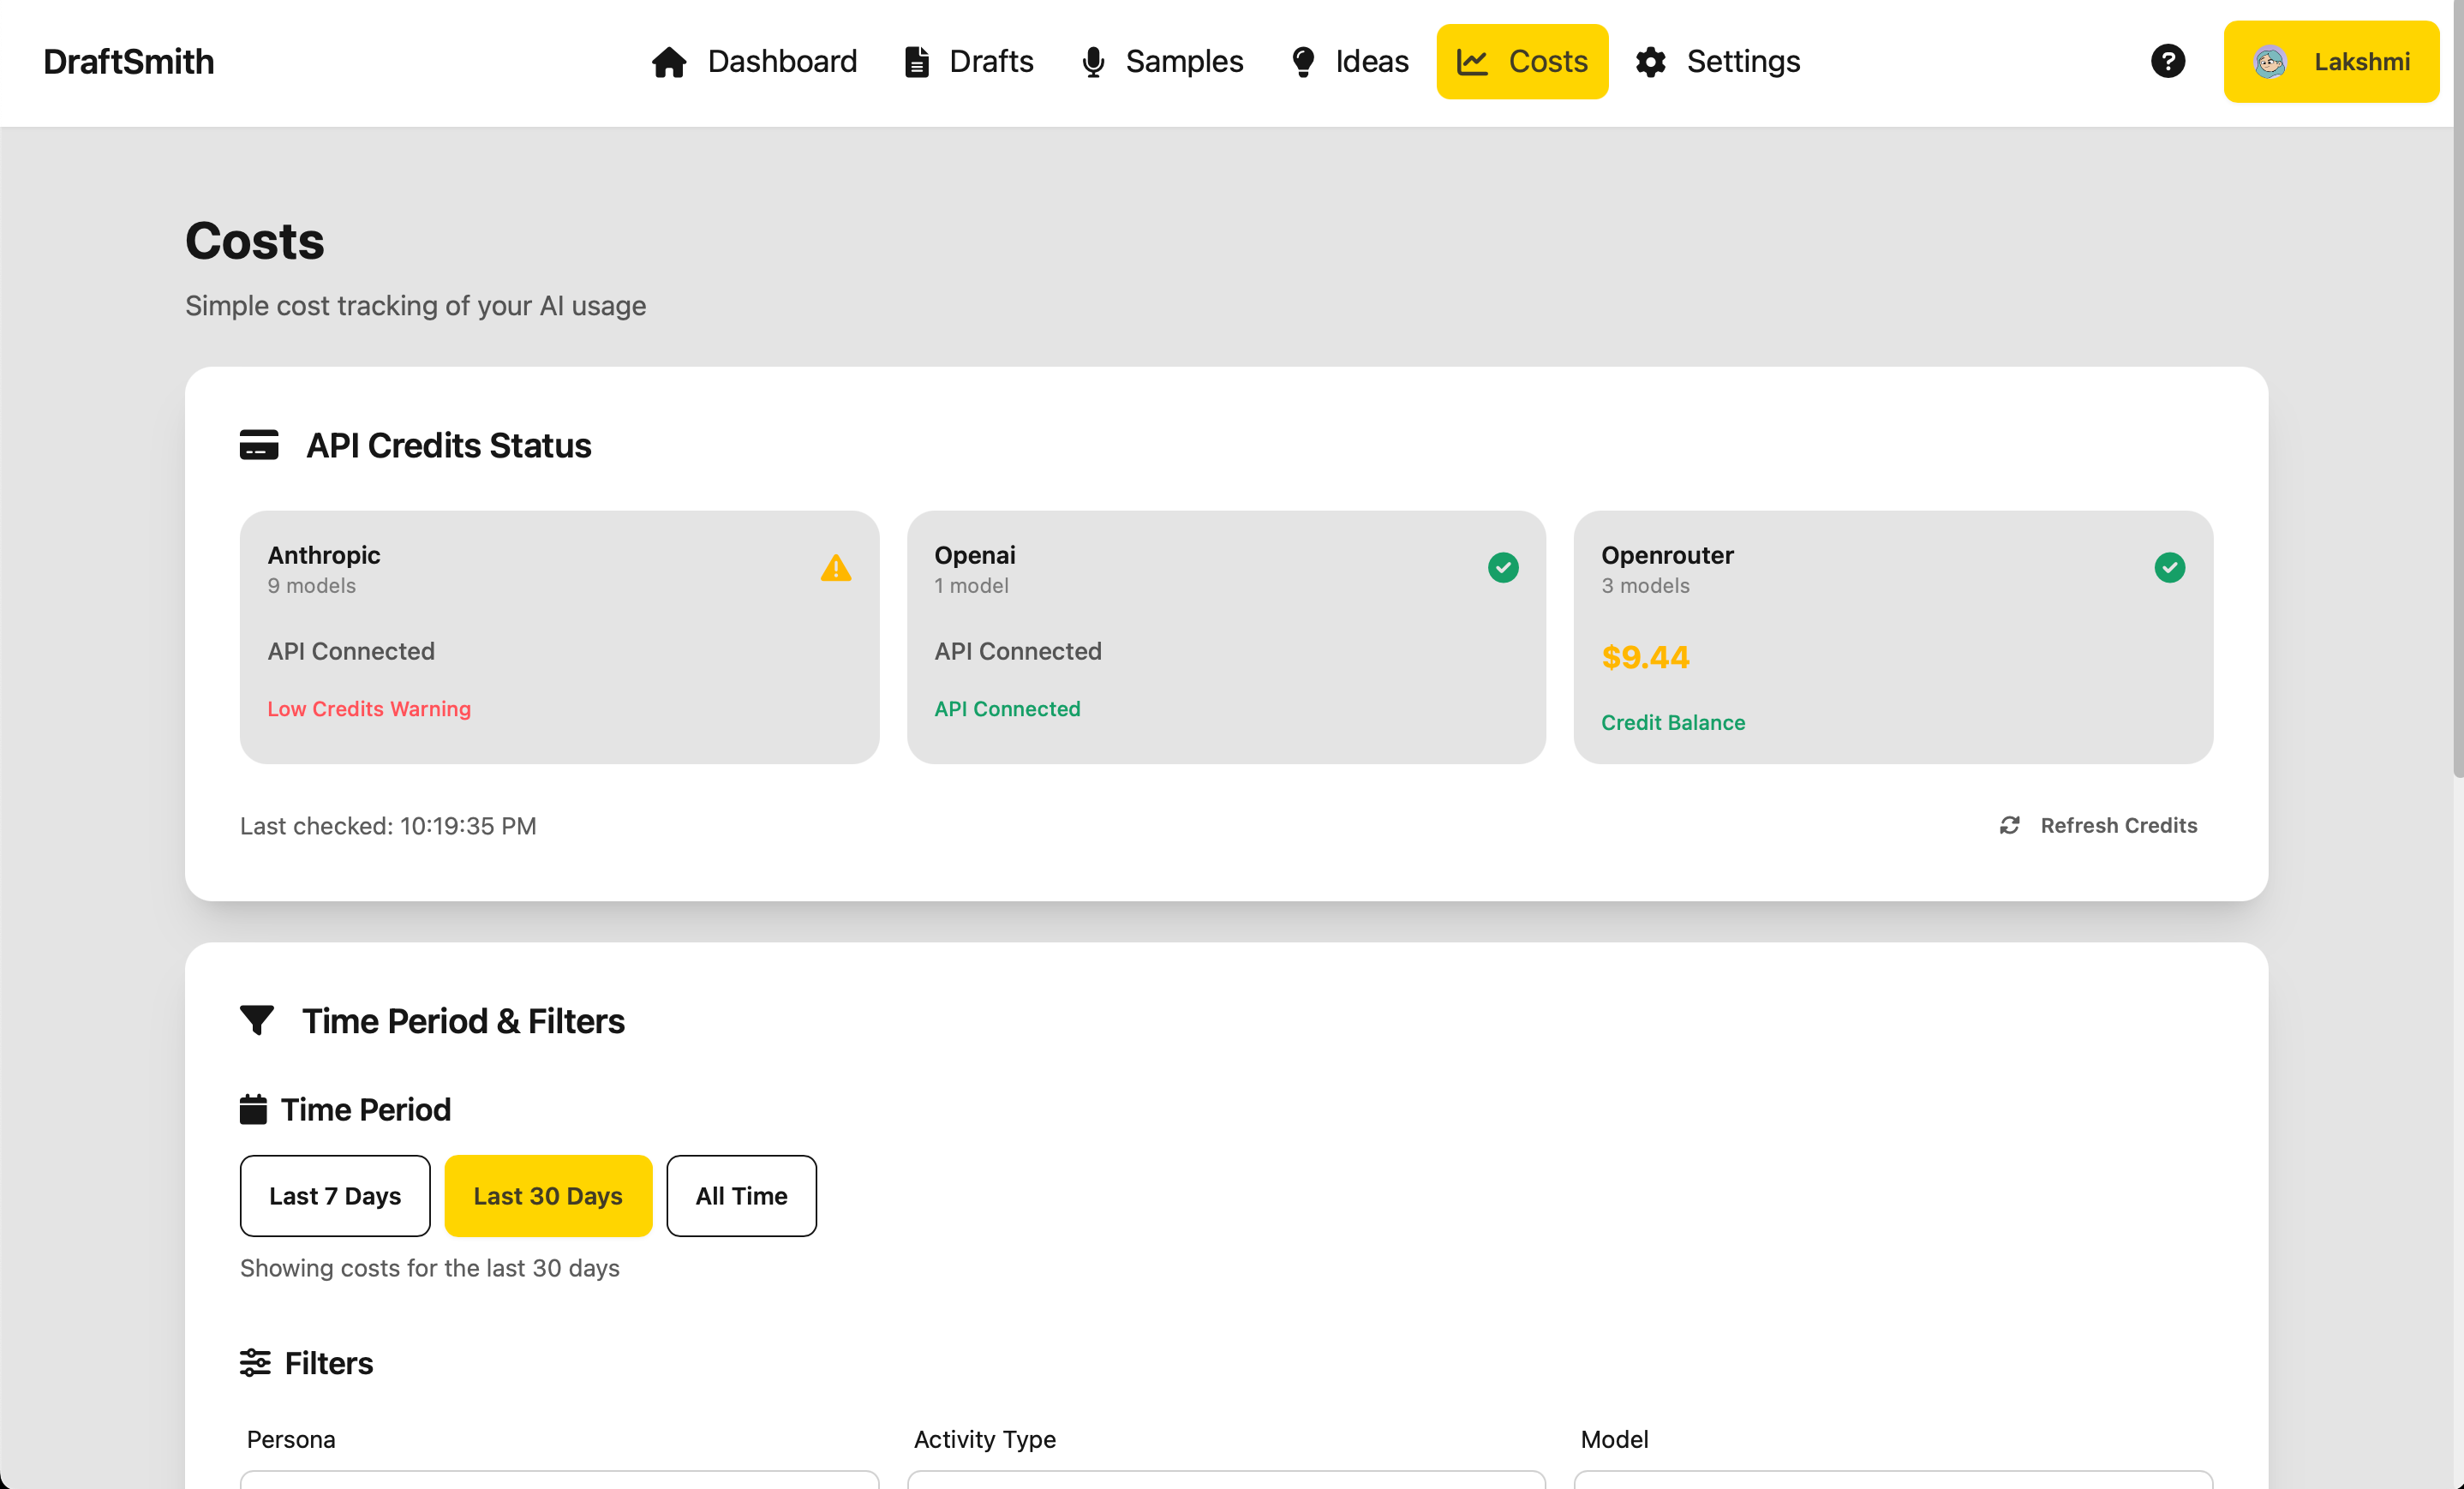This screenshot has width=2464, height=1489.
Task: Click the 1 model label
Action: tap(971, 586)
